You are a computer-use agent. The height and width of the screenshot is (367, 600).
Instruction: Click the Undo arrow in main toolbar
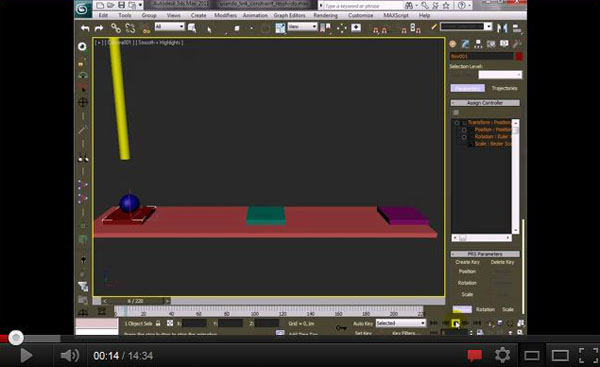(85, 28)
